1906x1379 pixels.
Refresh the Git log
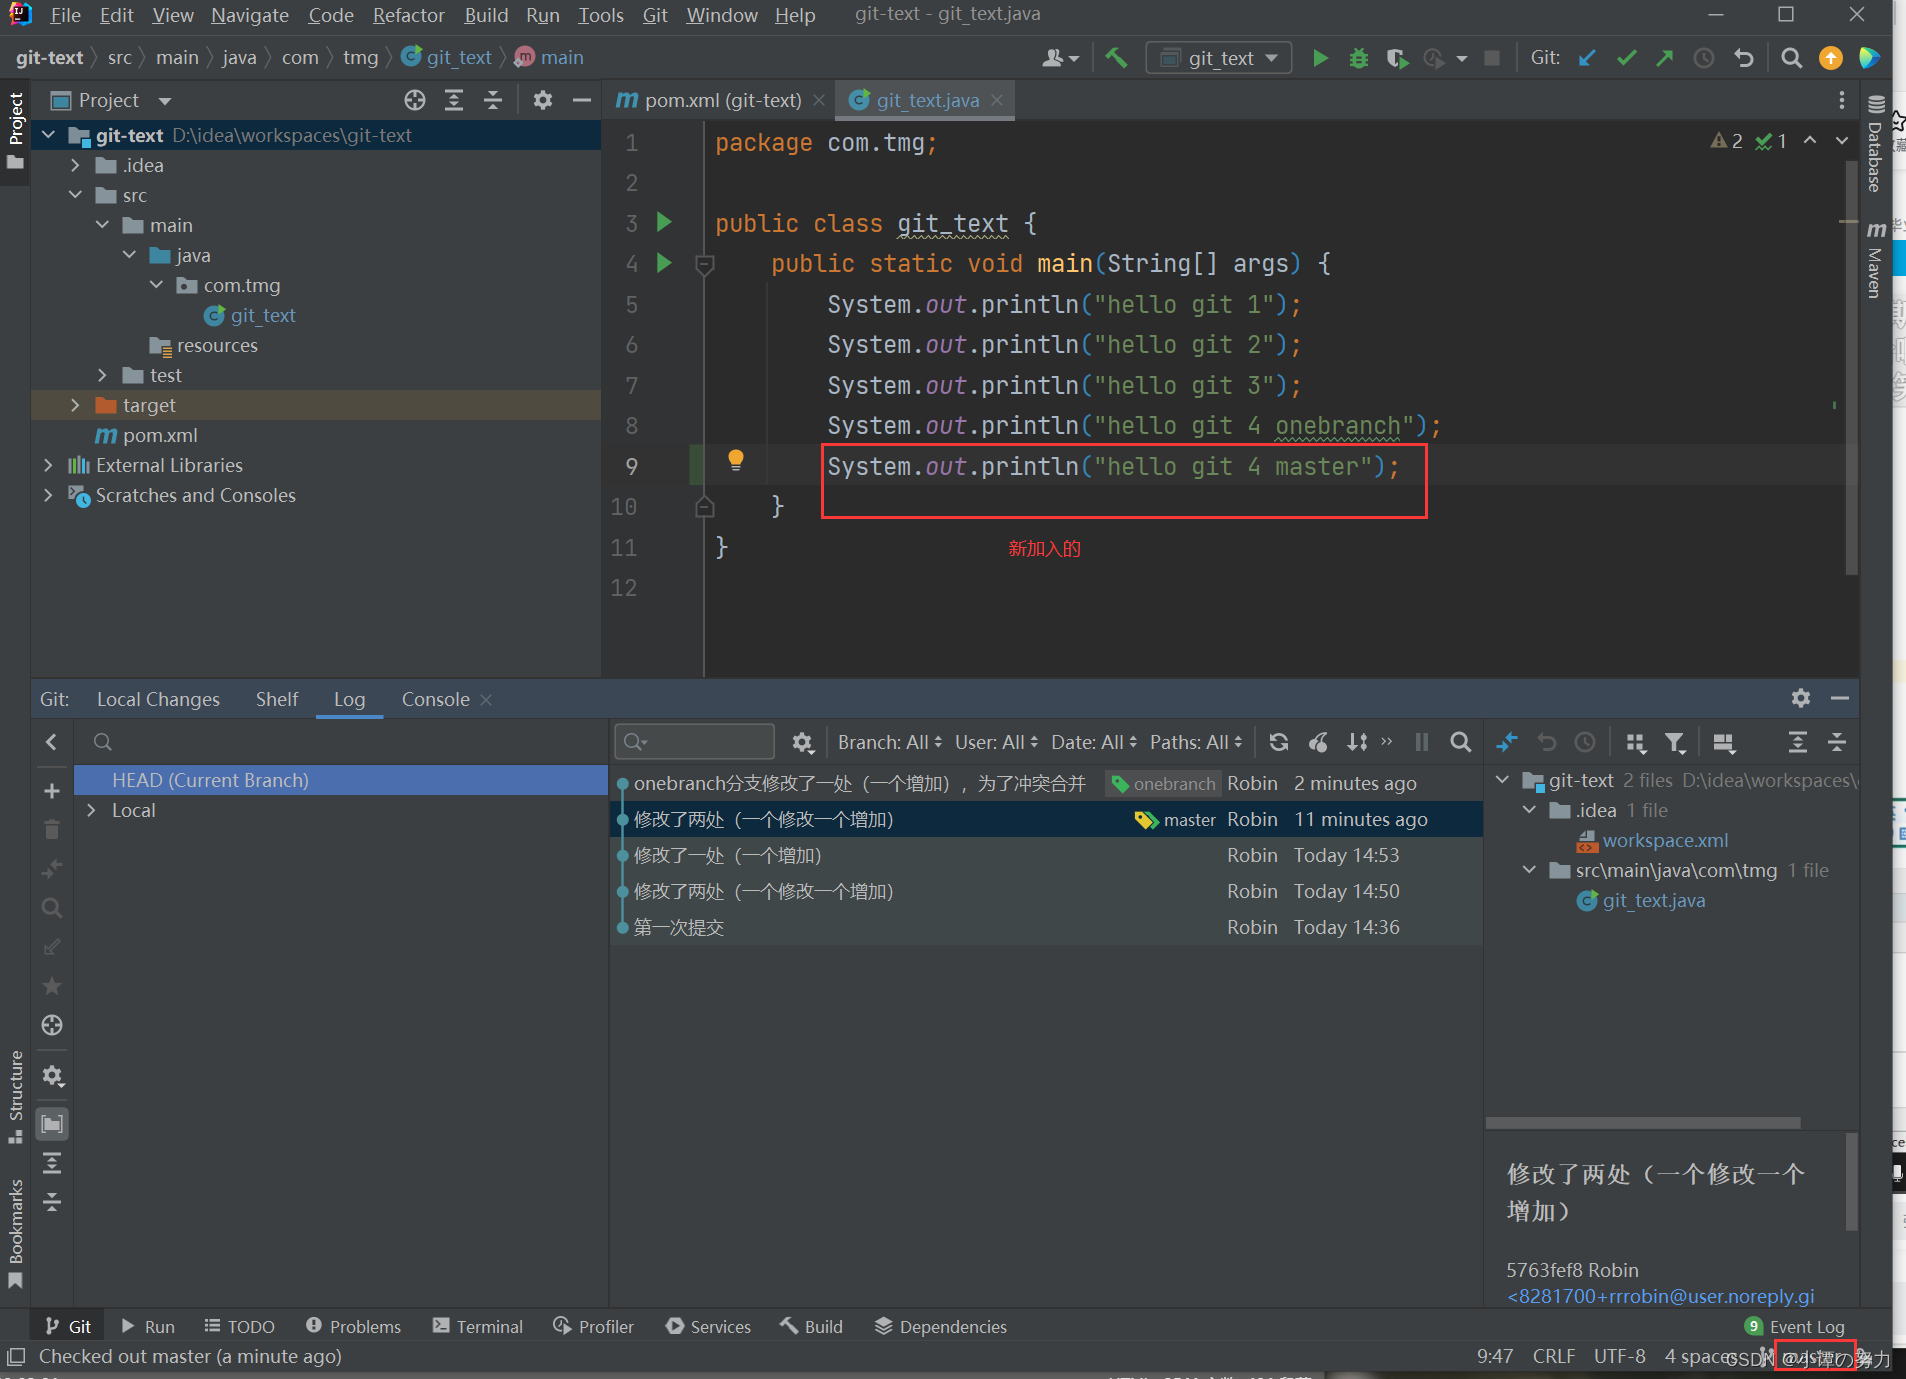click(x=1278, y=742)
